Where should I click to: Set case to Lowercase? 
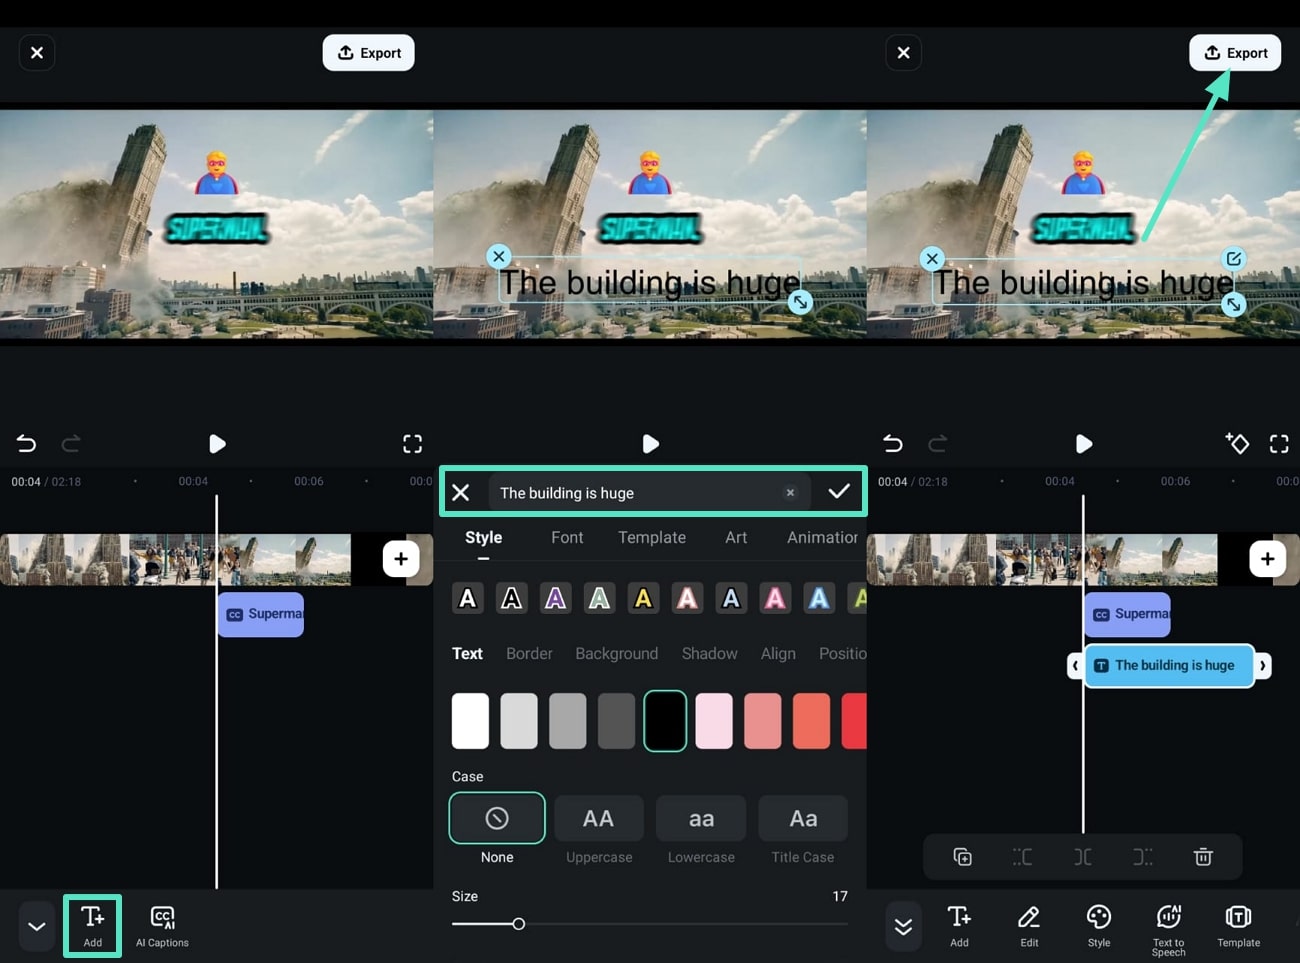(701, 819)
